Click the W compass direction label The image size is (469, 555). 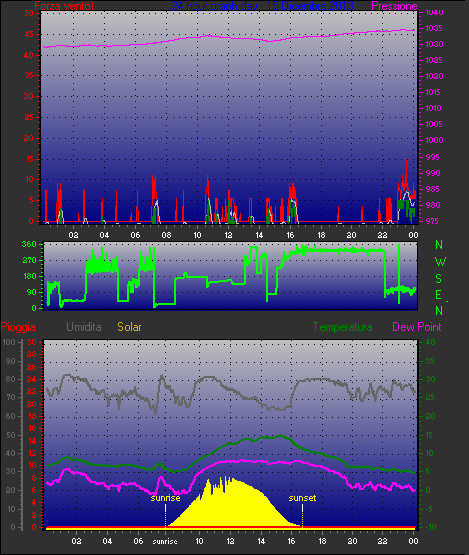pos(440,262)
